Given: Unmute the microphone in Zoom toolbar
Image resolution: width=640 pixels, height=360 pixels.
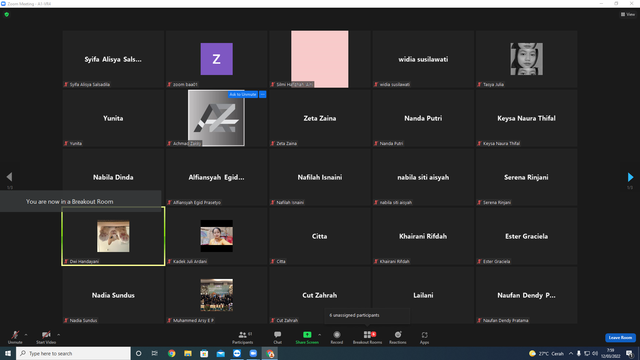Looking at the screenshot, I should tap(15, 337).
